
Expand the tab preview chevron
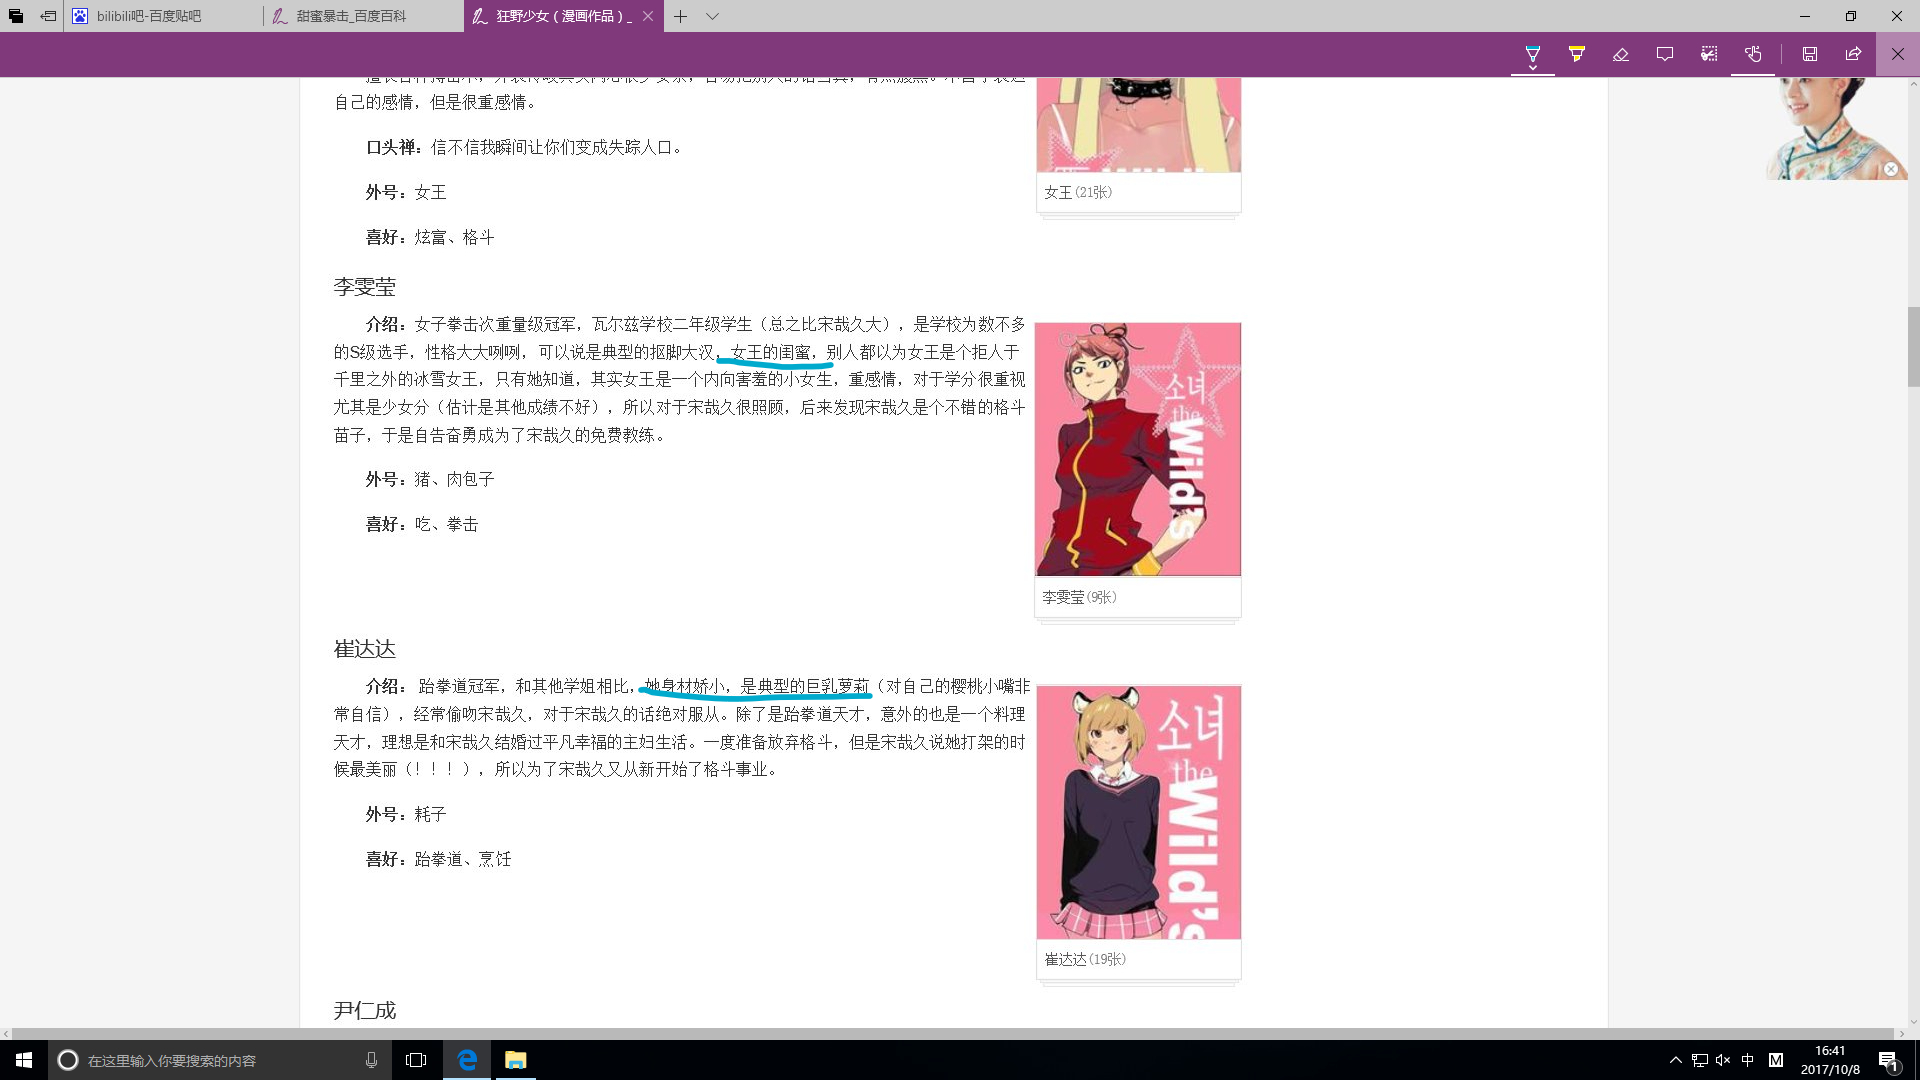[x=712, y=16]
